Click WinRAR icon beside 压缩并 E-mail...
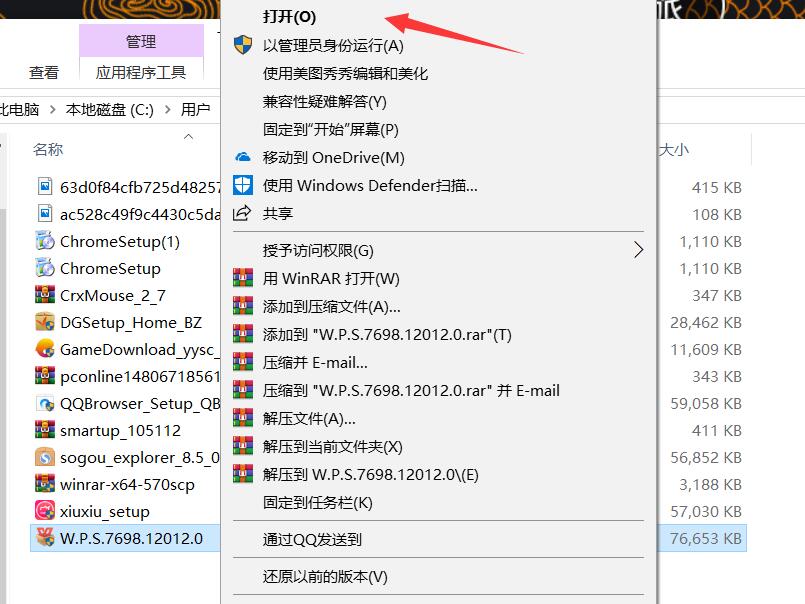The width and height of the screenshot is (805, 604). [x=243, y=362]
